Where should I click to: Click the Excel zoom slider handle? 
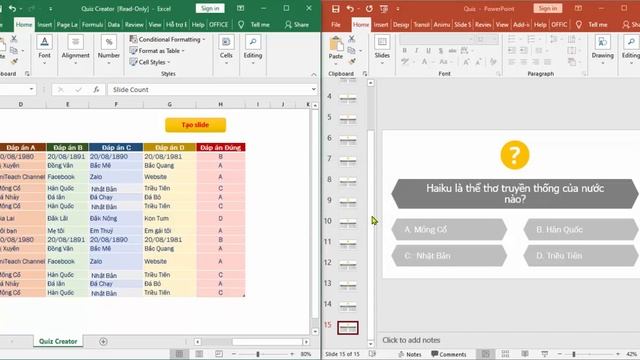pyautogui.click(x=258, y=354)
